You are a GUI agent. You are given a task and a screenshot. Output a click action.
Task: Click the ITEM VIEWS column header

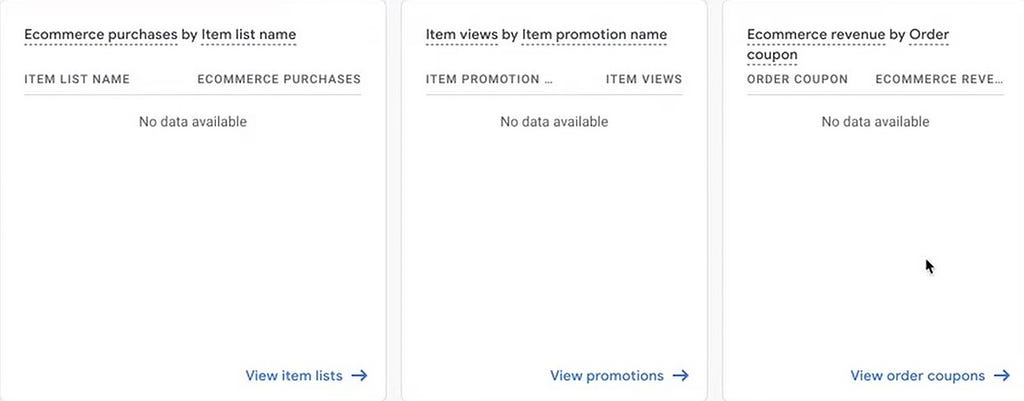coord(644,79)
